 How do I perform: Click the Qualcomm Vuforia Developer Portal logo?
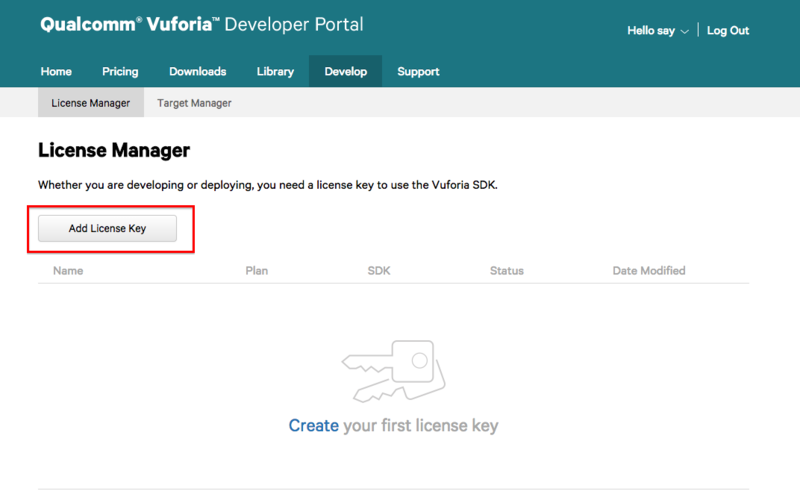pyautogui.click(x=202, y=24)
